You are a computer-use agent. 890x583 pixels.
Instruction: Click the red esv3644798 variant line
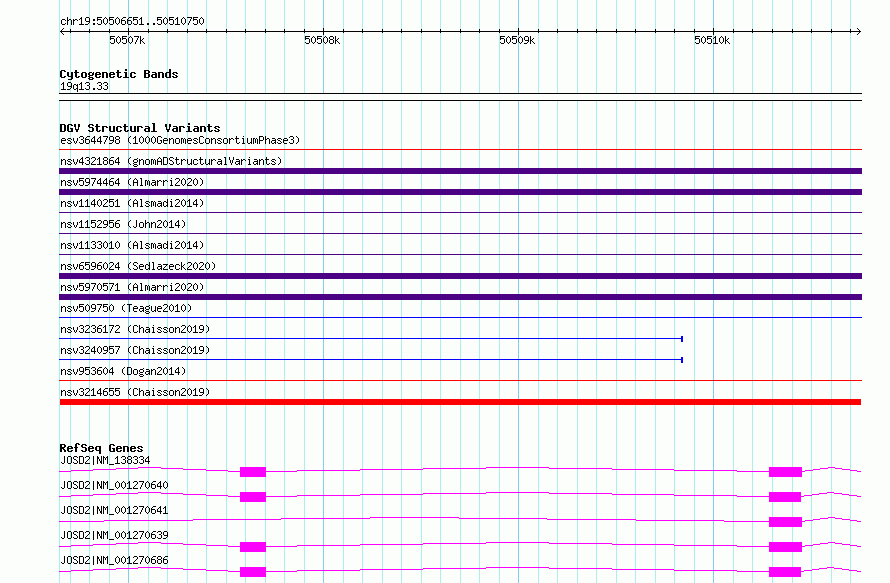click(x=460, y=150)
